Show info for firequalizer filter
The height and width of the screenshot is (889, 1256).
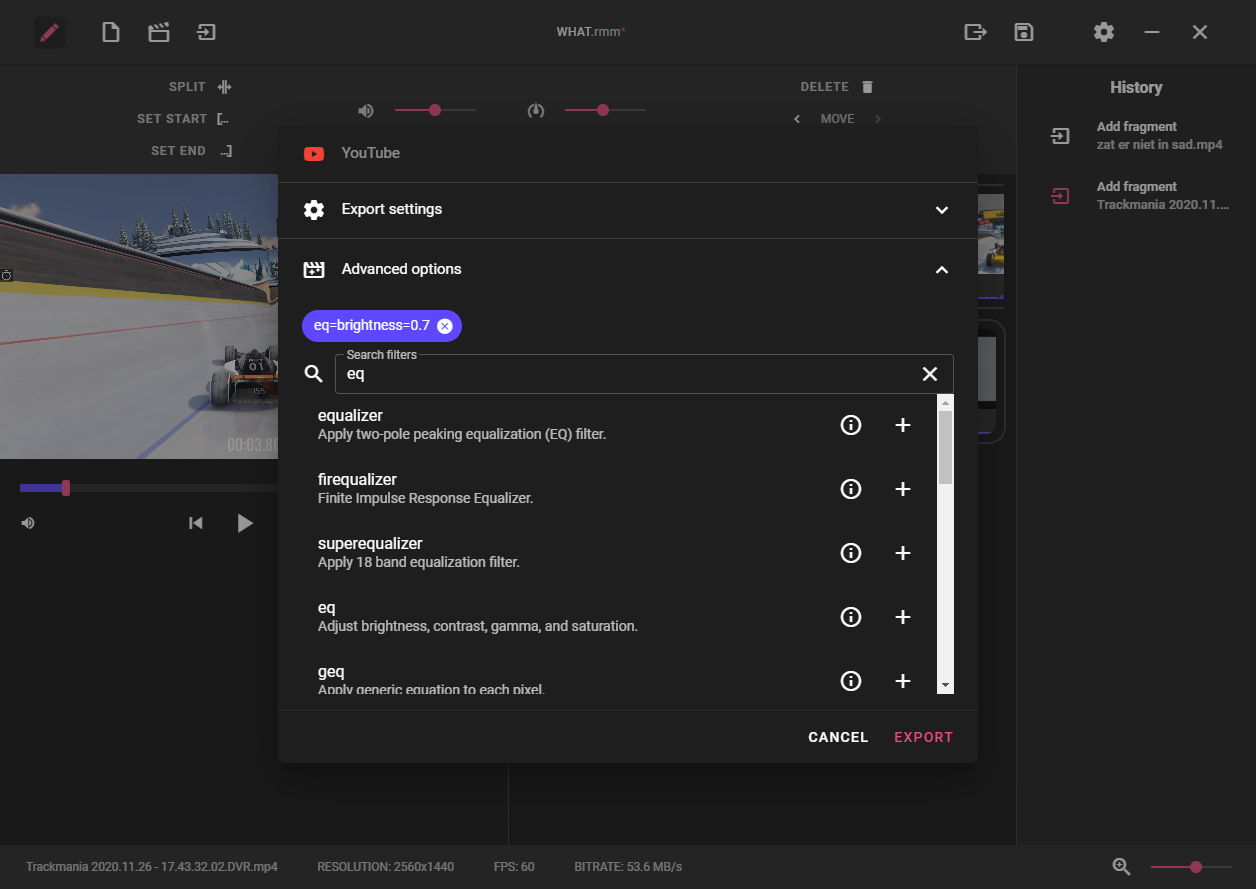tap(851, 489)
